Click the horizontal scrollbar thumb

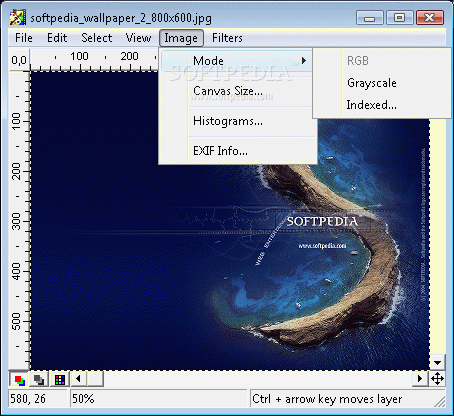click(95, 379)
